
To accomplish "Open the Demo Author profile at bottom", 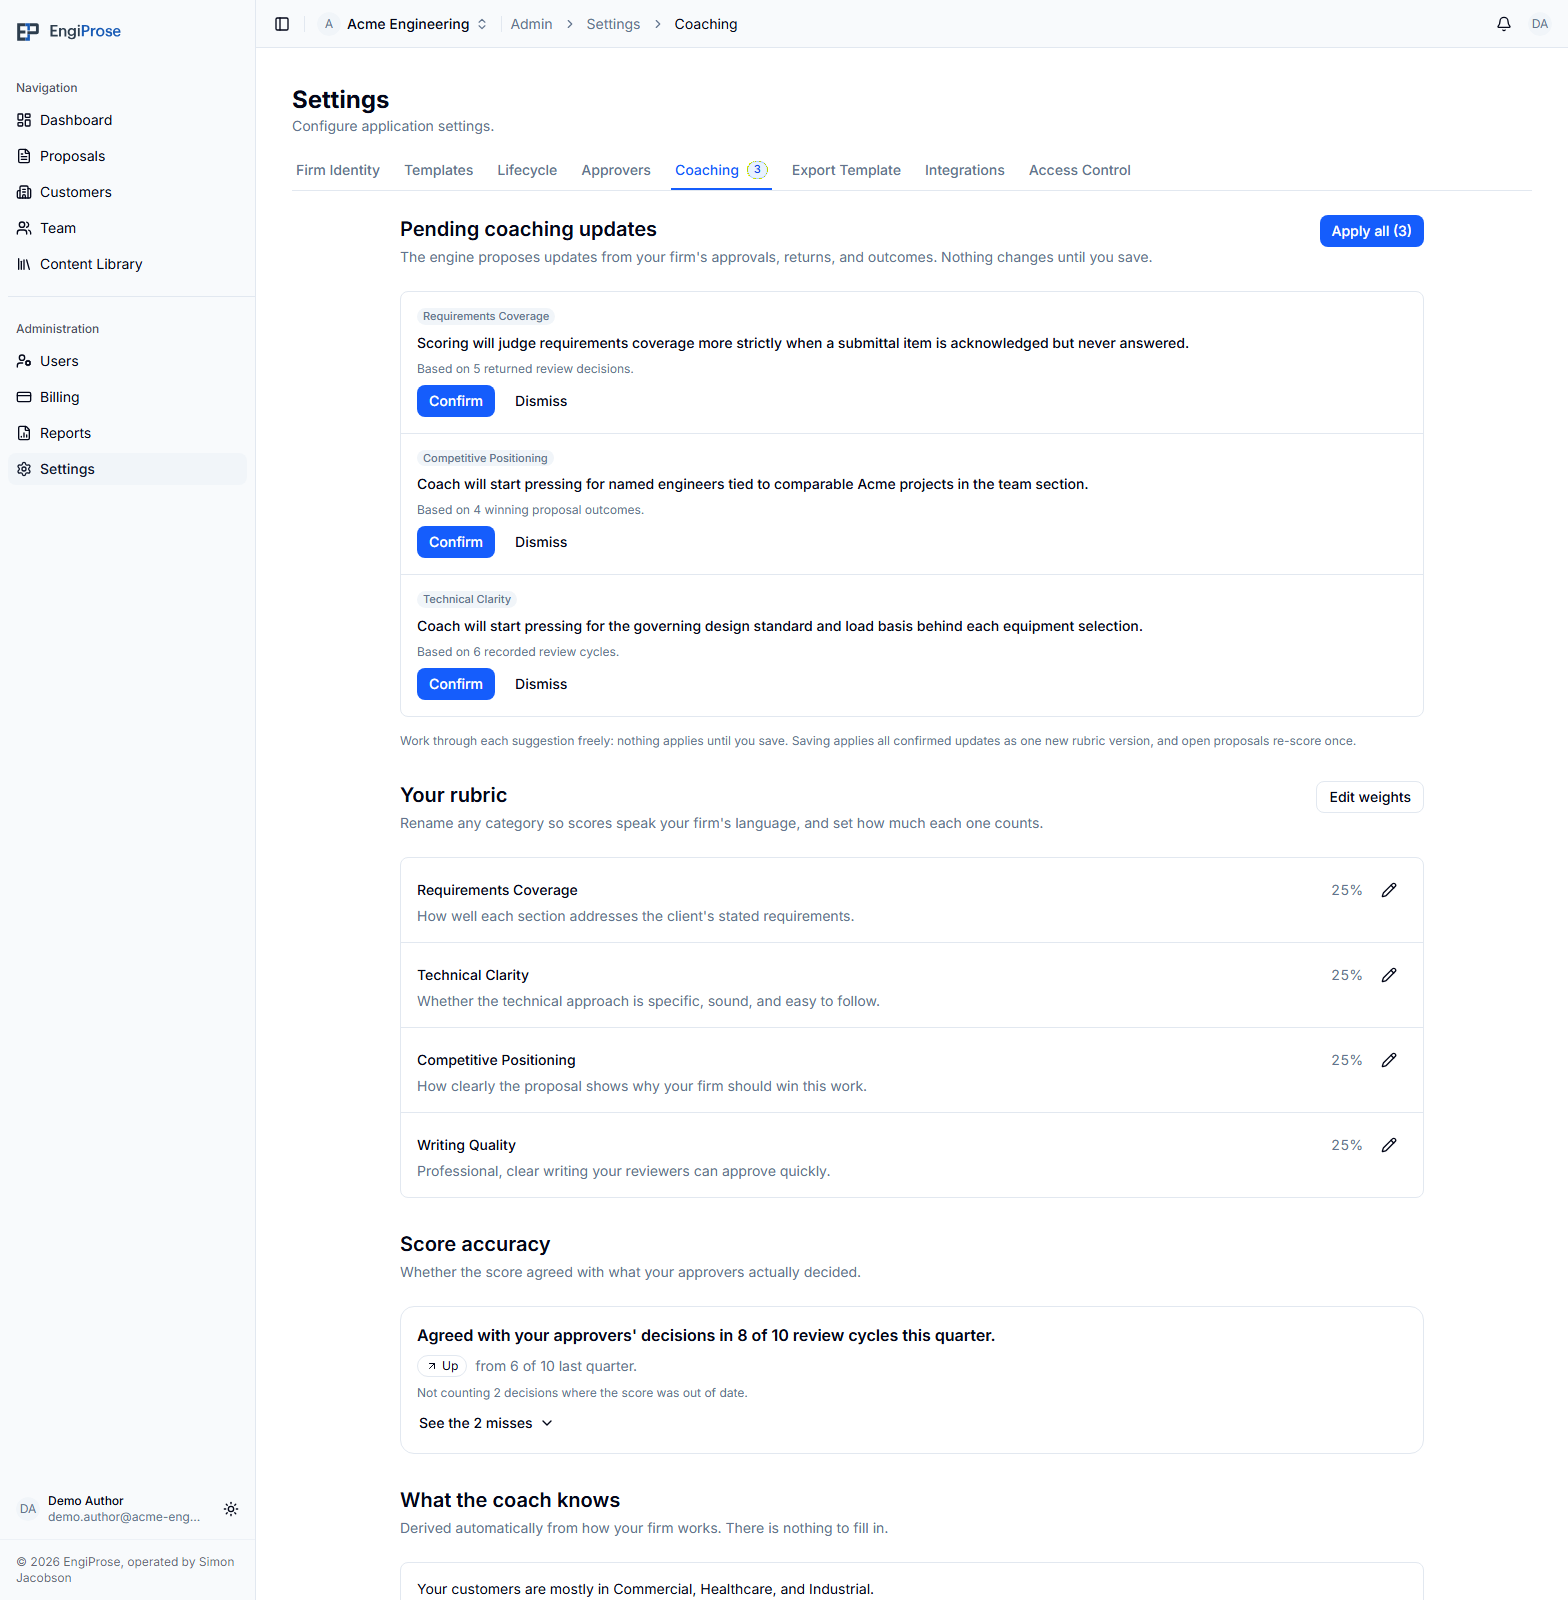I will click(110, 1509).
